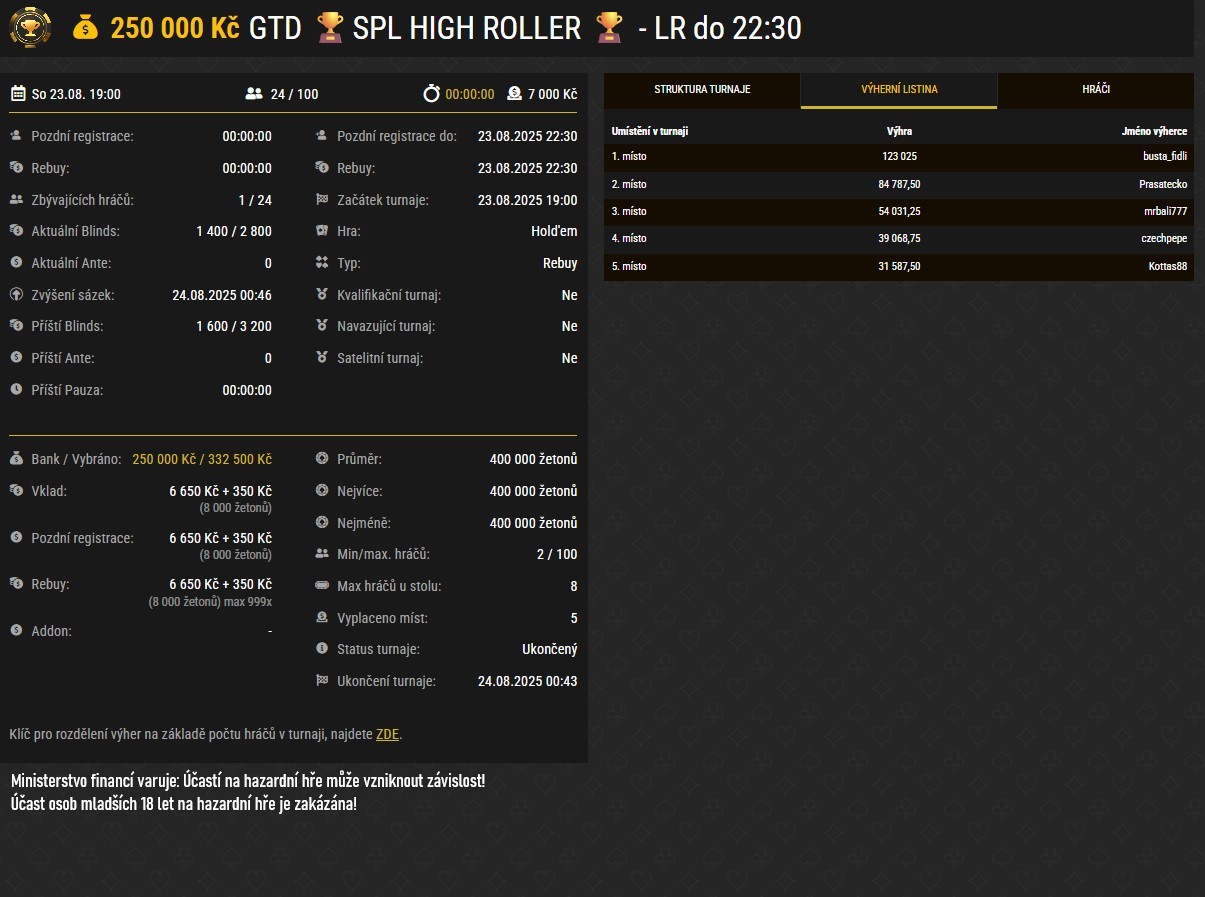
Task: Click winner name busta_fidli
Action: [1164, 156]
